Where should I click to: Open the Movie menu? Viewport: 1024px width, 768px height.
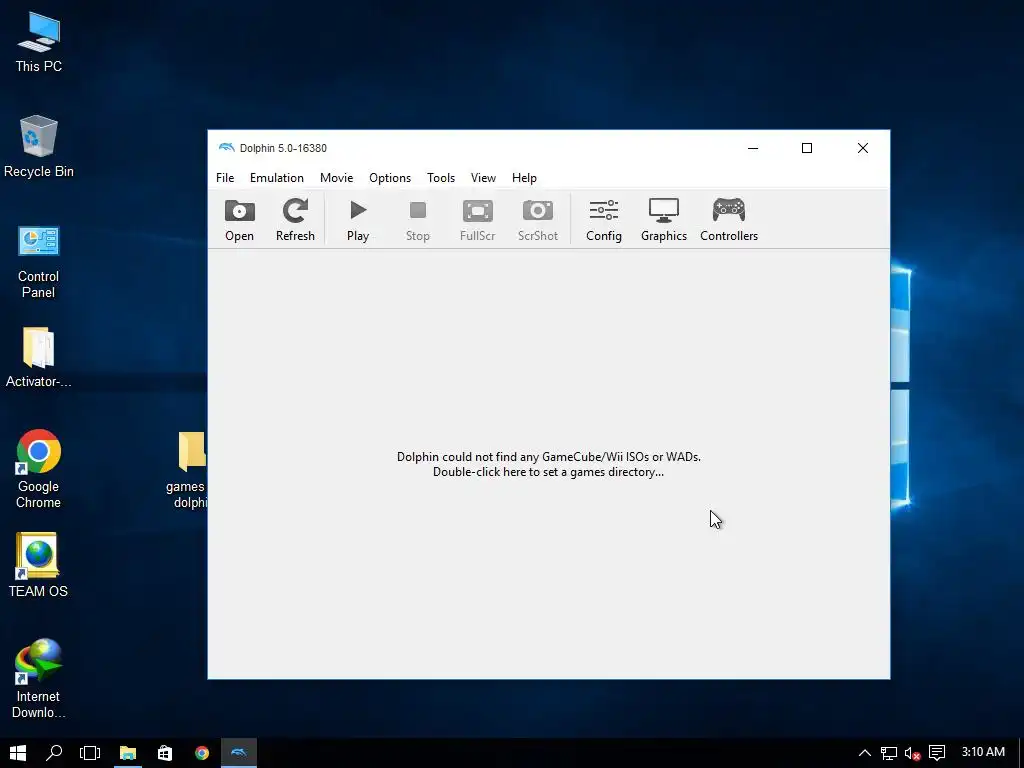[336, 178]
